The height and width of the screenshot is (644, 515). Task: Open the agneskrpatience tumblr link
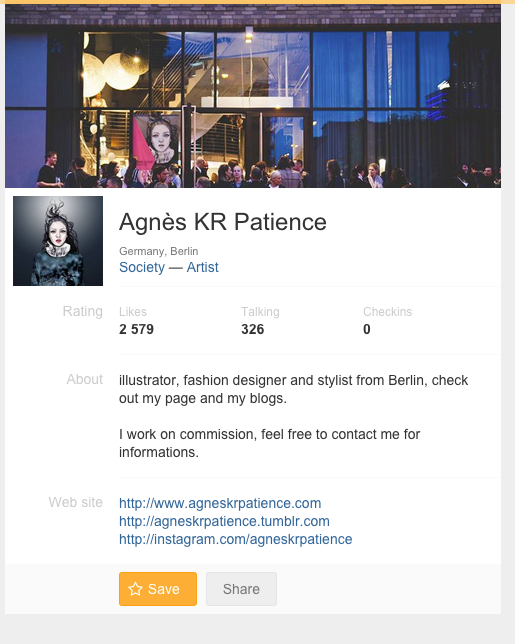click(224, 521)
